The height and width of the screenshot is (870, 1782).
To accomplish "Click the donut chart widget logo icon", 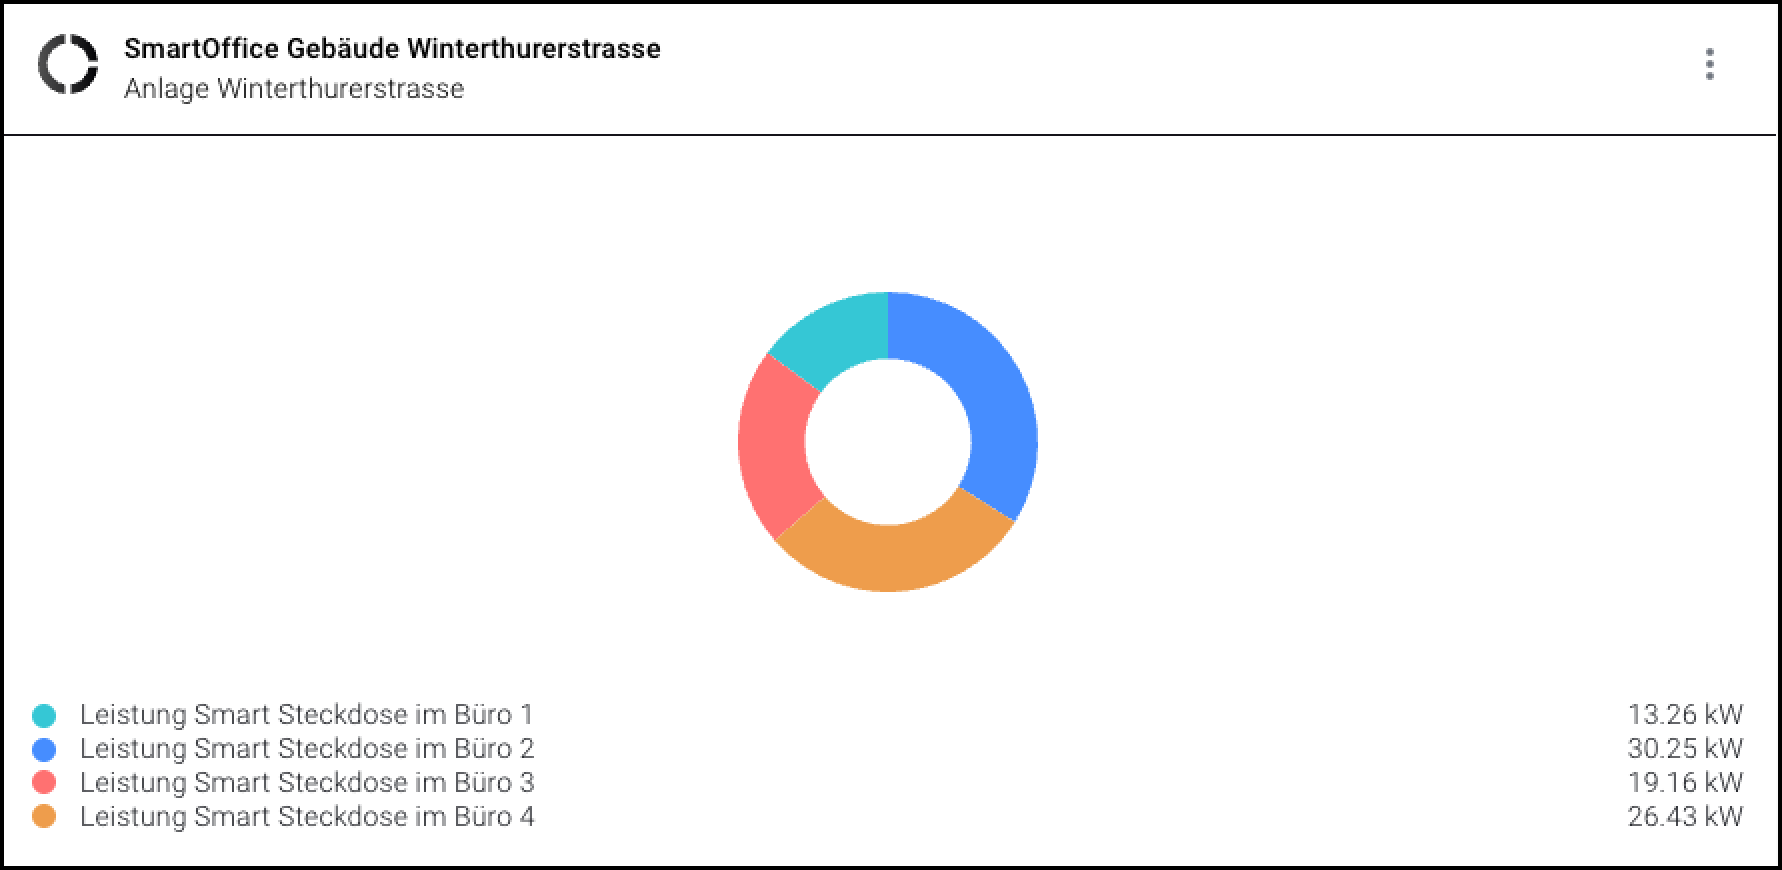I will coord(68,64).
